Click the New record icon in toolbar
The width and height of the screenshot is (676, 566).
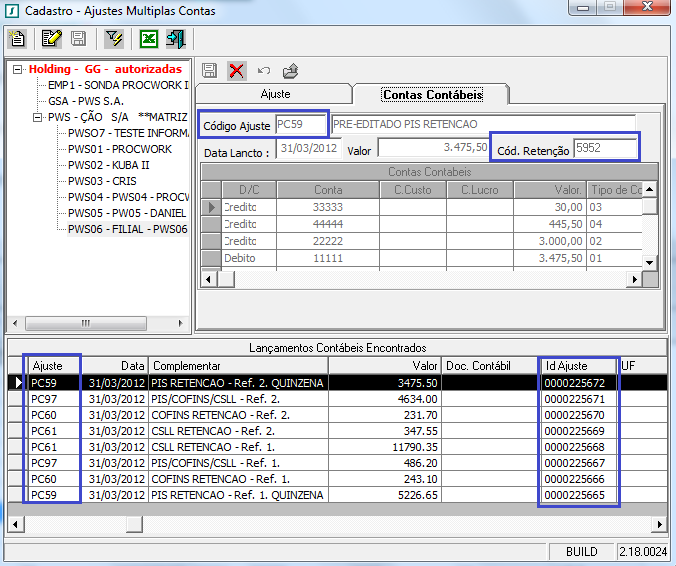(x=17, y=39)
